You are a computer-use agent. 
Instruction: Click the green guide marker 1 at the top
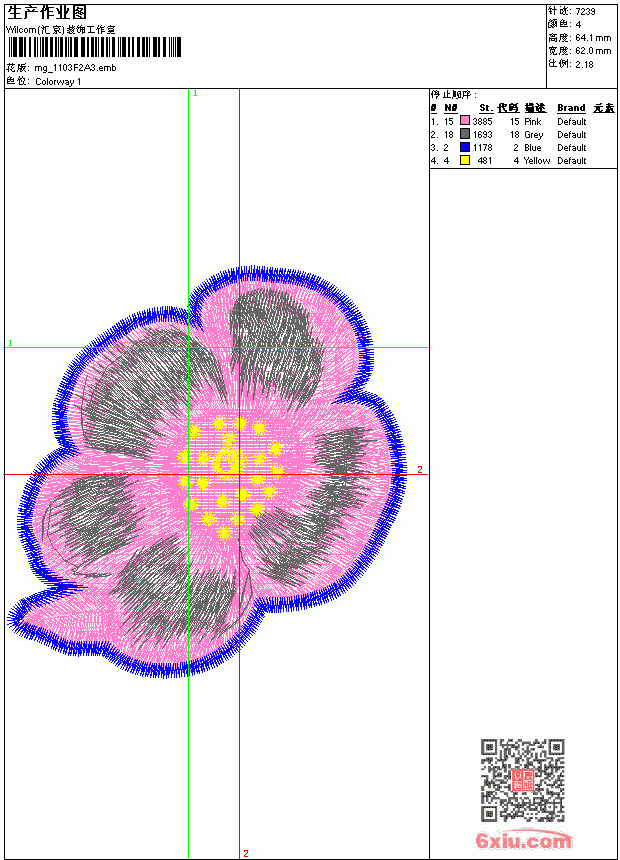195,94
